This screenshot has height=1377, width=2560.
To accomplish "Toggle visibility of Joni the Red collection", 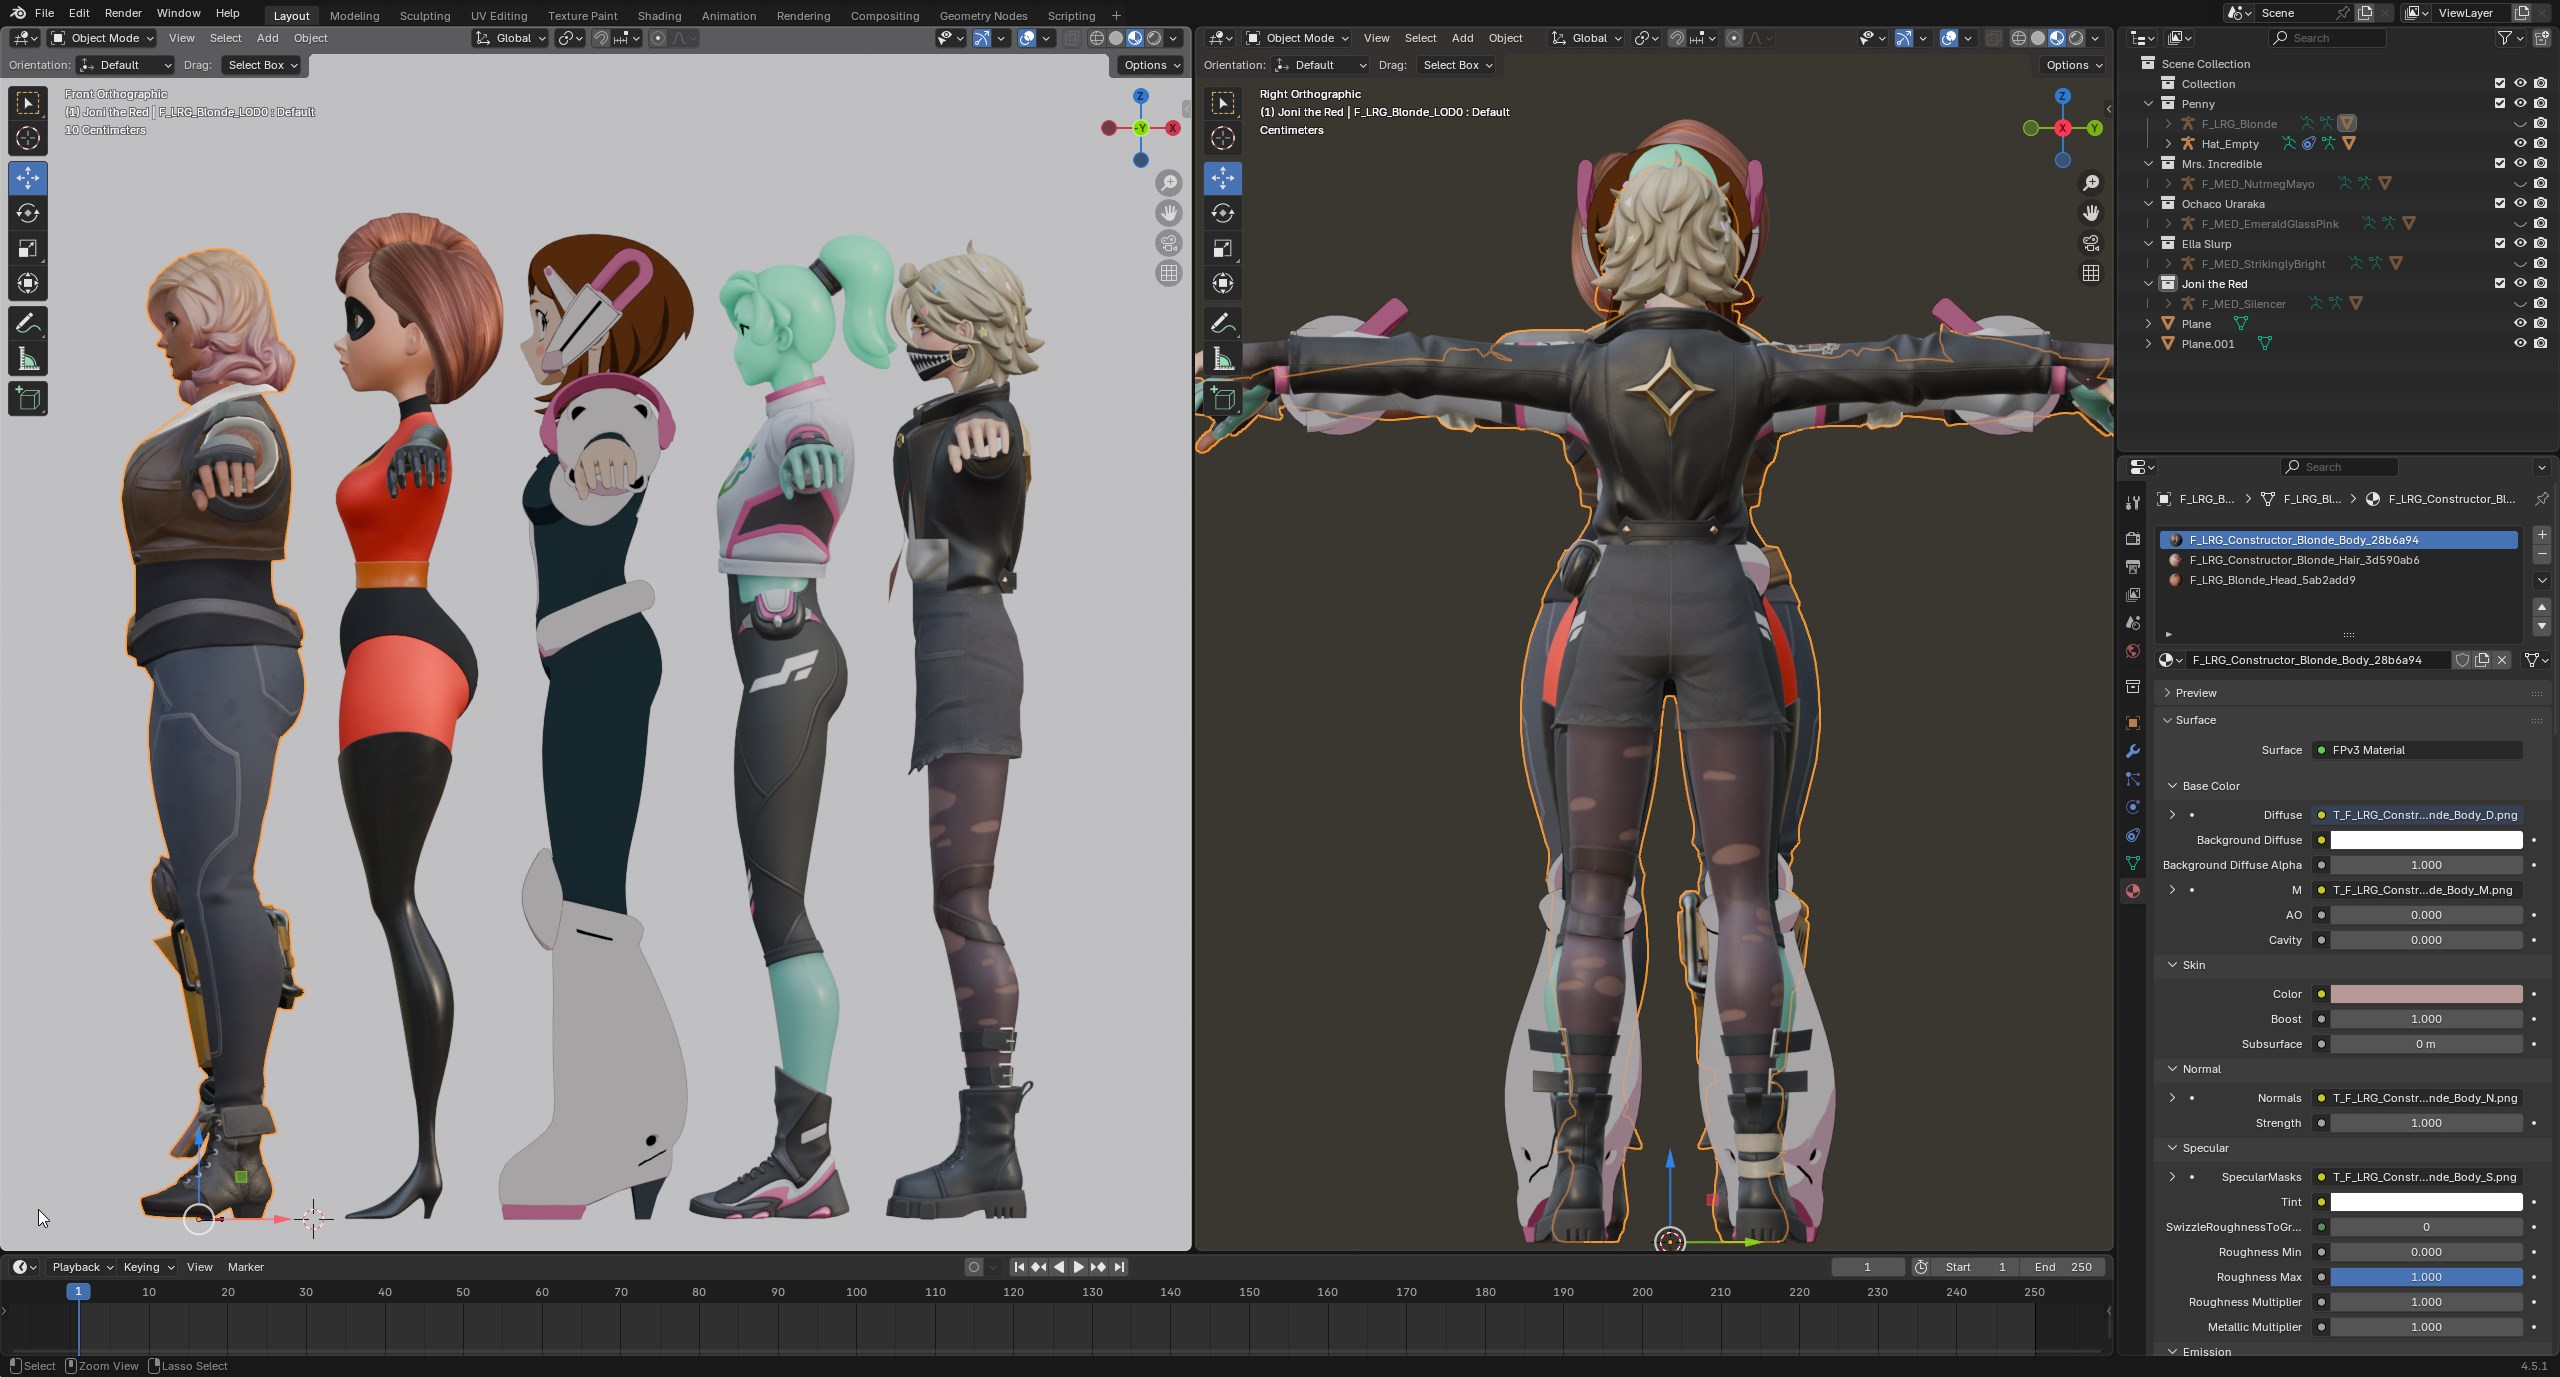I will pyautogui.click(x=2520, y=283).
